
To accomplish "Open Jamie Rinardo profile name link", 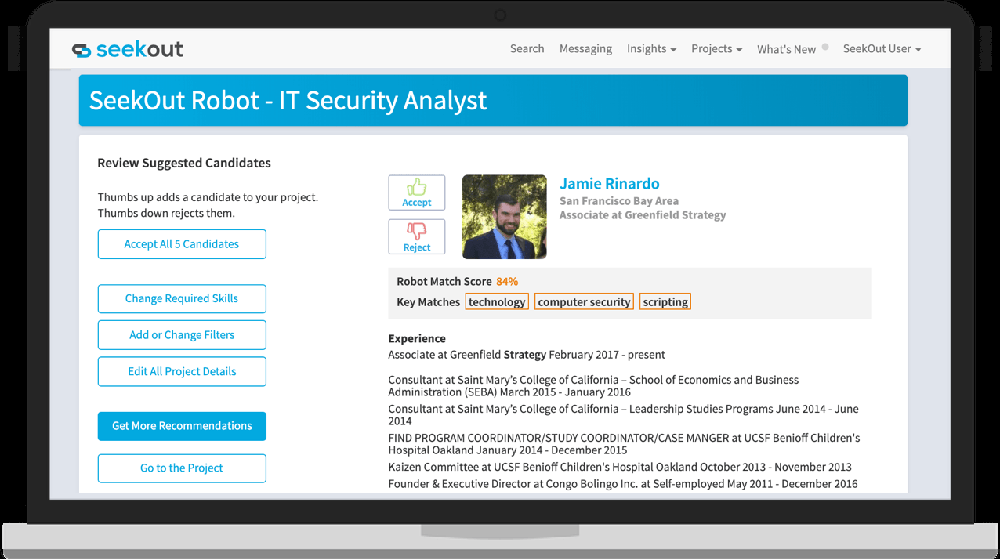I will point(609,184).
